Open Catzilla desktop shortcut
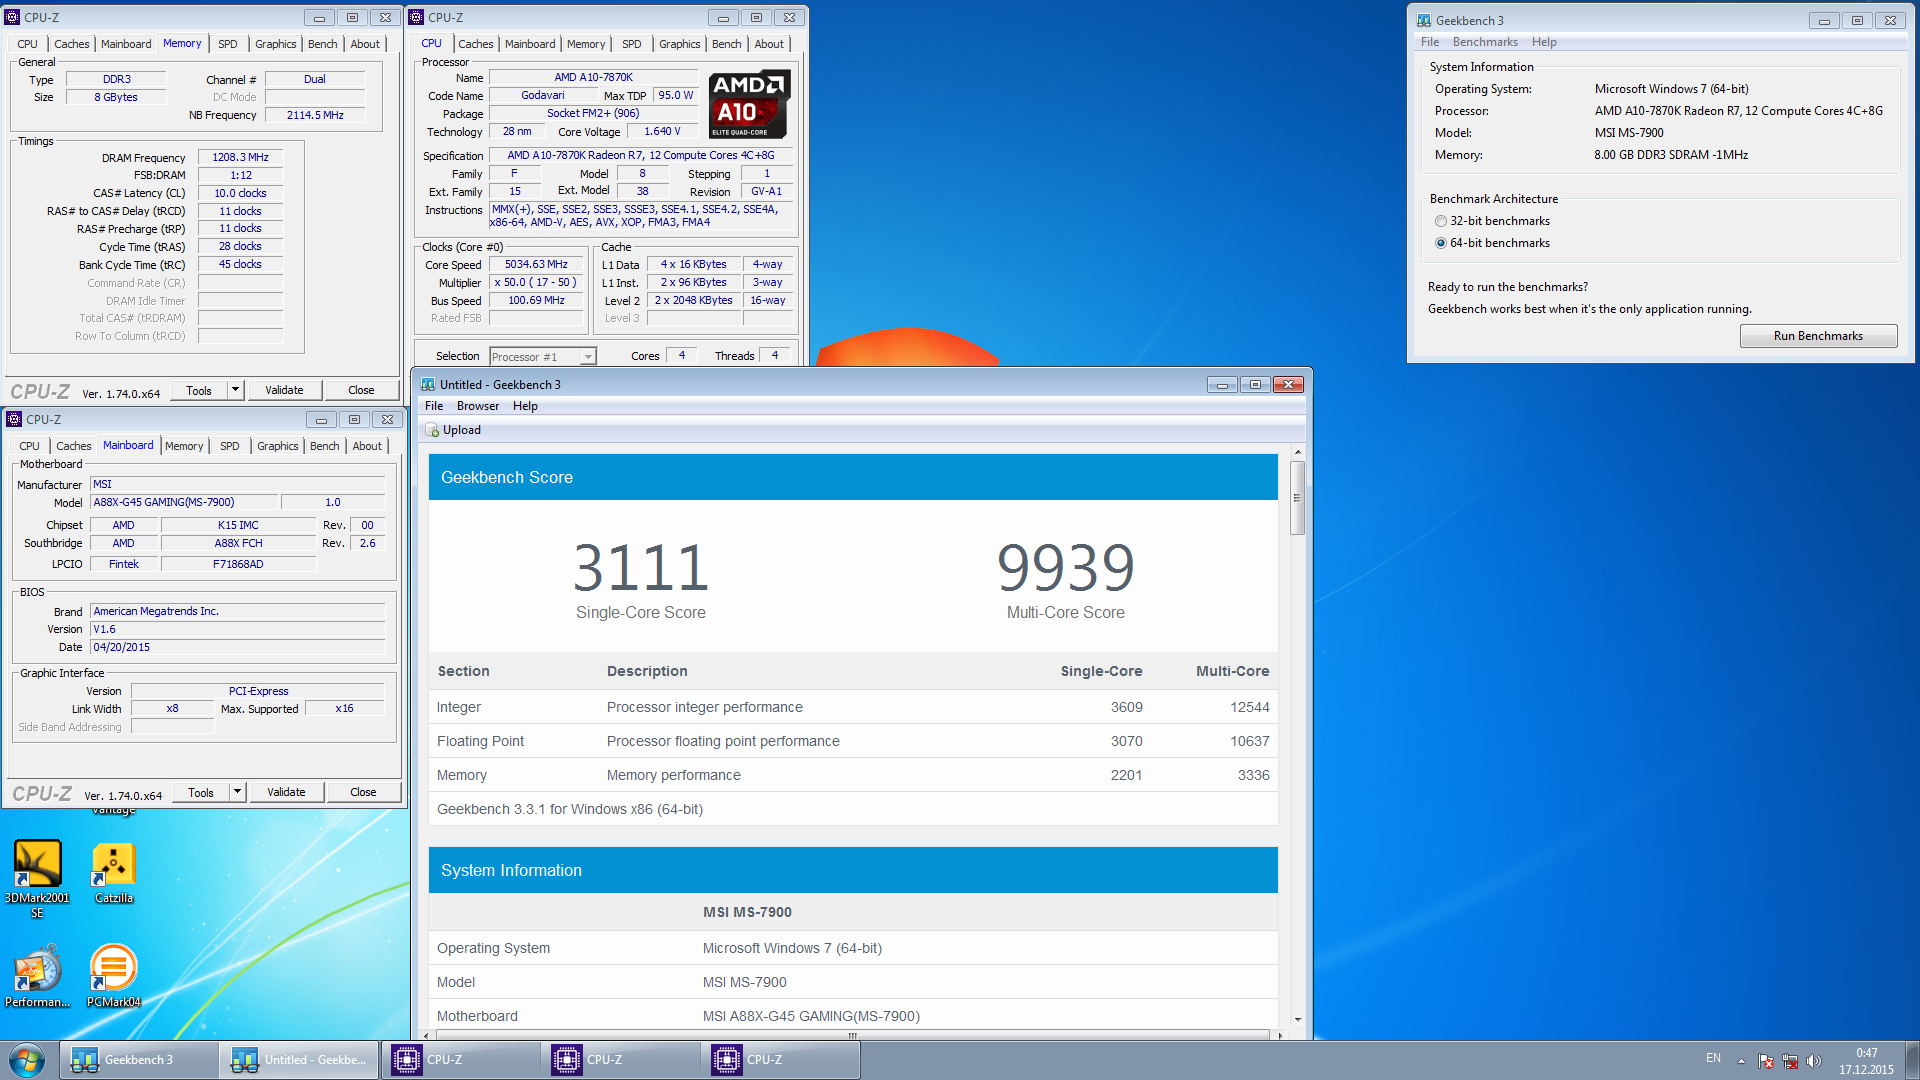This screenshot has height=1080, width=1920. point(114,872)
